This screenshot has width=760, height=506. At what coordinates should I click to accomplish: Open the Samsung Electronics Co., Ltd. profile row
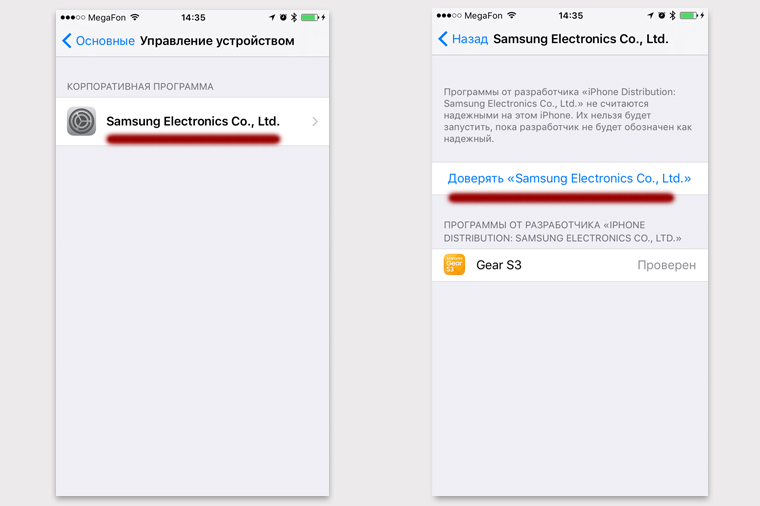click(x=192, y=121)
